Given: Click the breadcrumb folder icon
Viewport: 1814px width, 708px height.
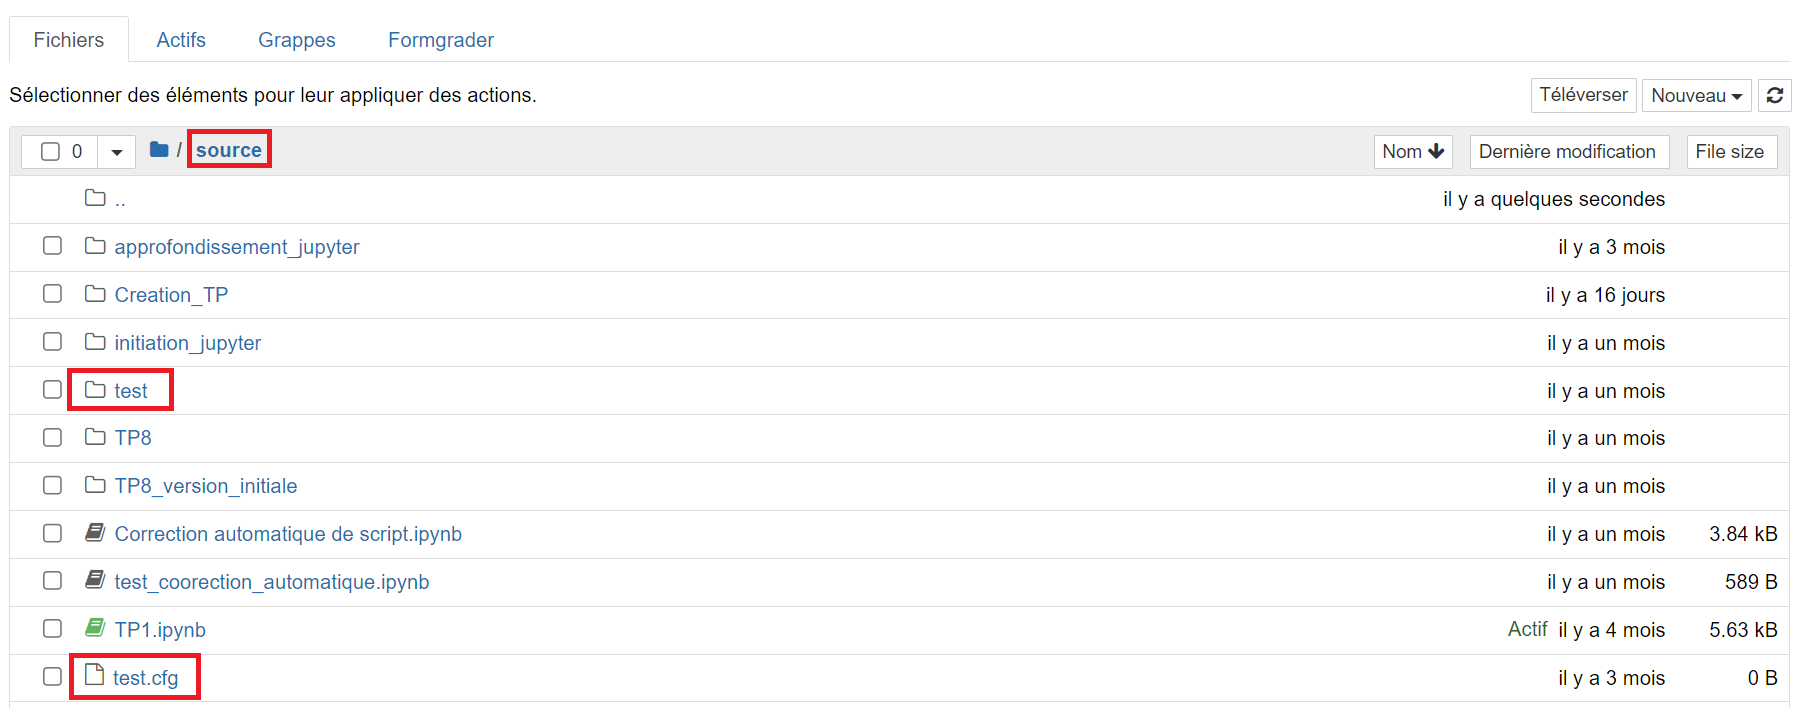Looking at the screenshot, I should click(x=158, y=149).
